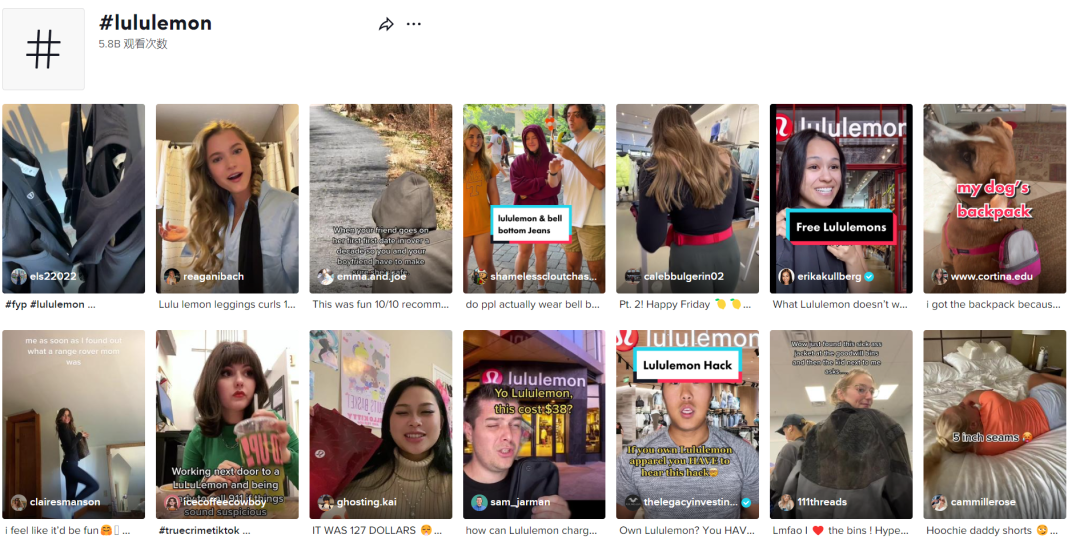Click the share arrow icon

click(x=386, y=24)
